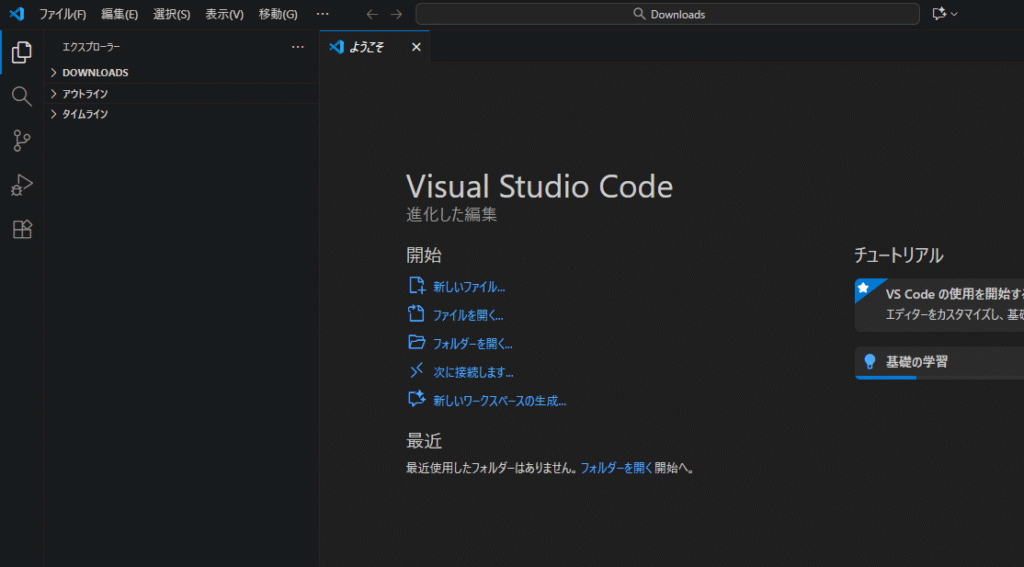The height and width of the screenshot is (567, 1024).
Task: Open the Run and Debug view icon
Action: click(21, 185)
